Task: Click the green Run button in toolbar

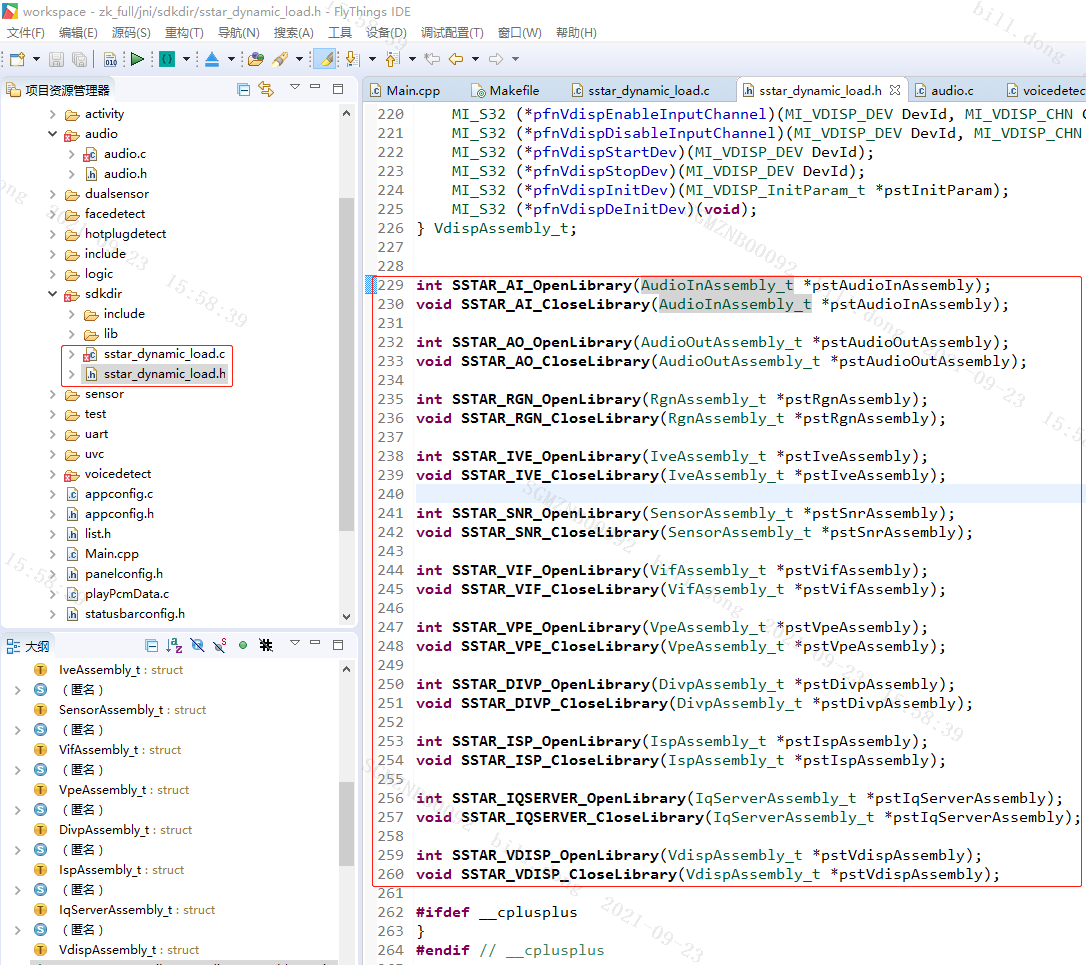Action: point(137,59)
